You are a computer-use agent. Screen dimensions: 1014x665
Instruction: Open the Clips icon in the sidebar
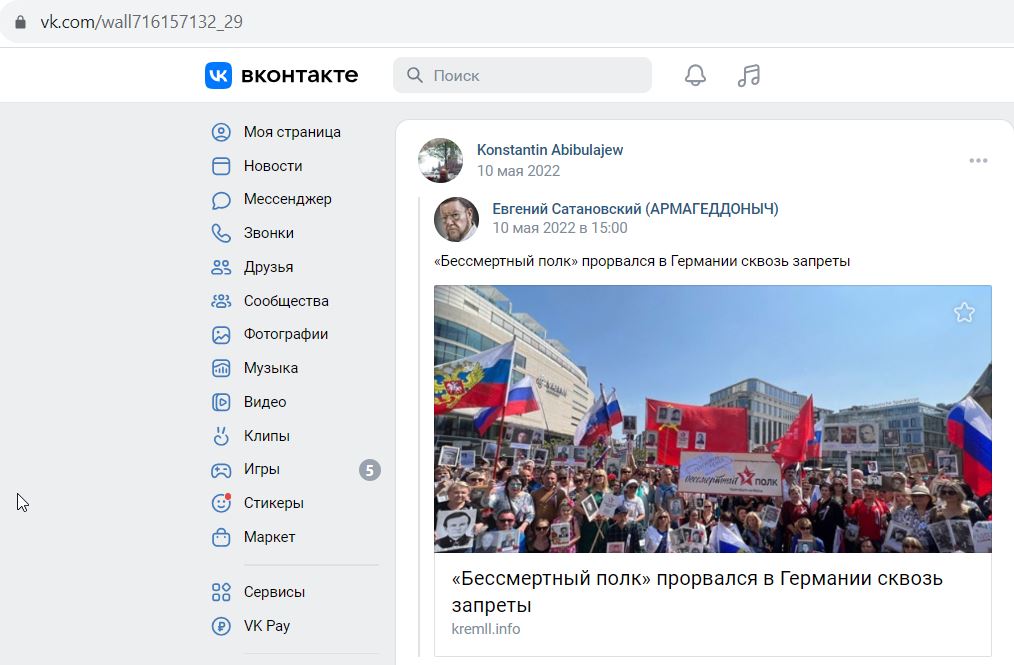click(221, 436)
